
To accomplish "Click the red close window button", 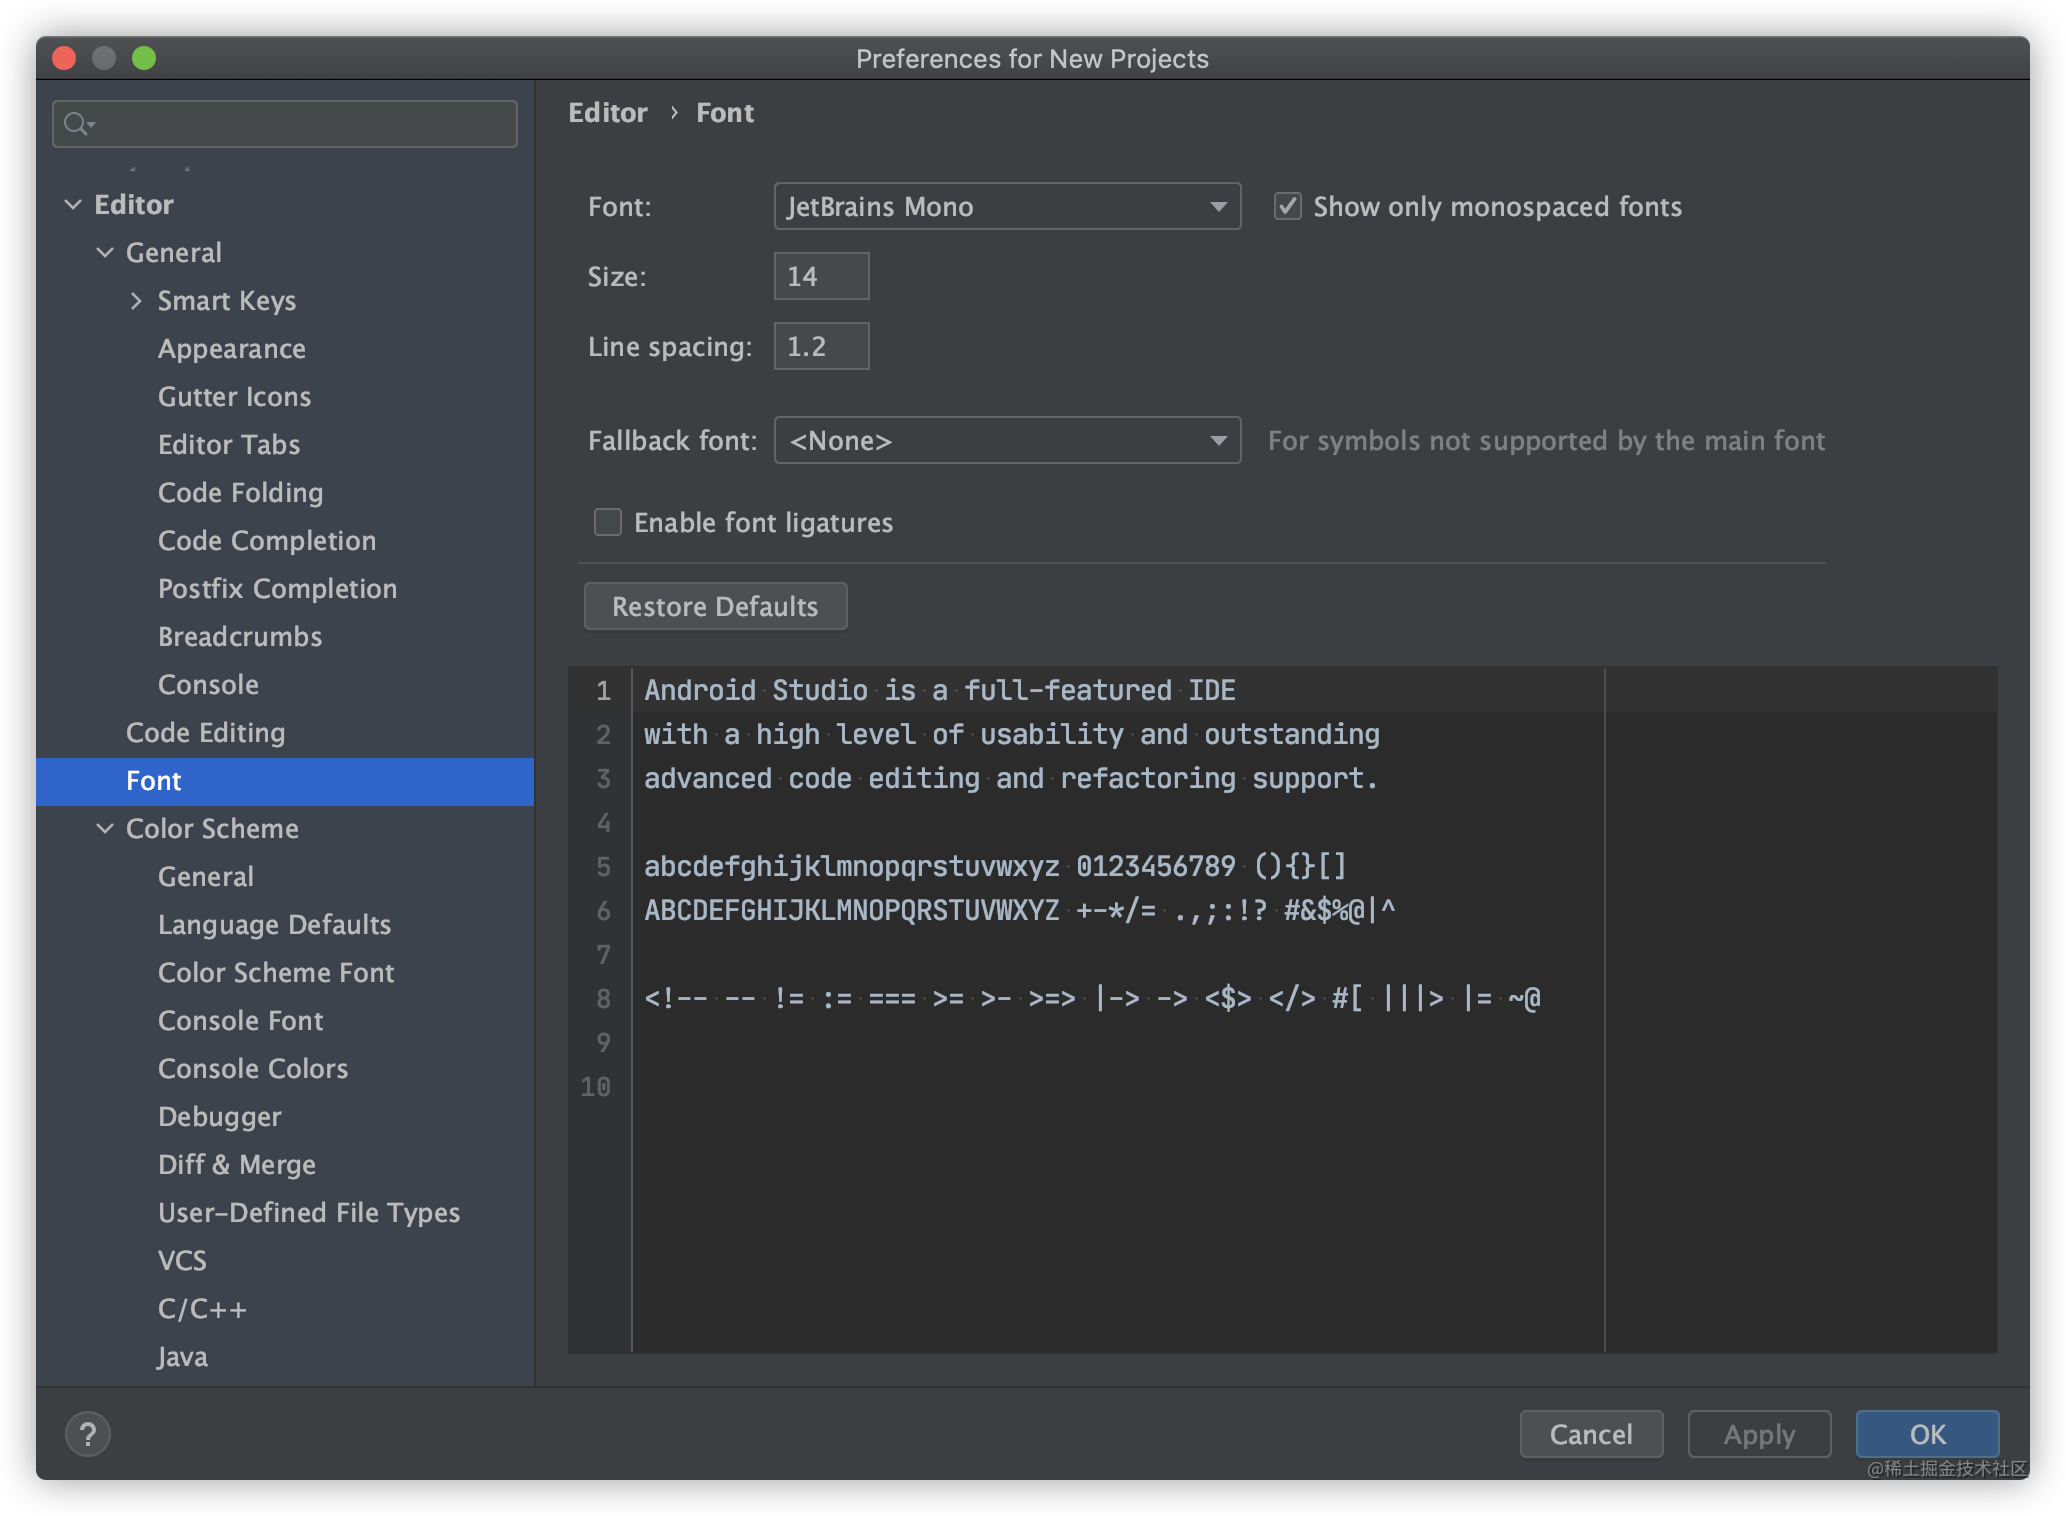I will pos(64,58).
